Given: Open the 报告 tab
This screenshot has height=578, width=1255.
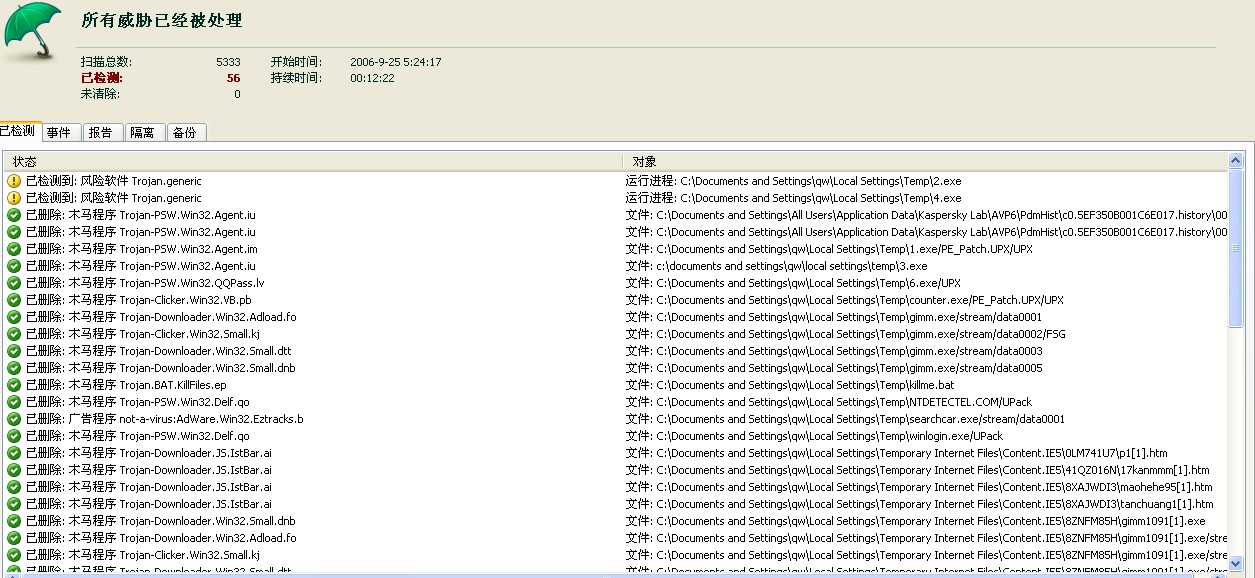Looking at the screenshot, I should (x=101, y=132).
